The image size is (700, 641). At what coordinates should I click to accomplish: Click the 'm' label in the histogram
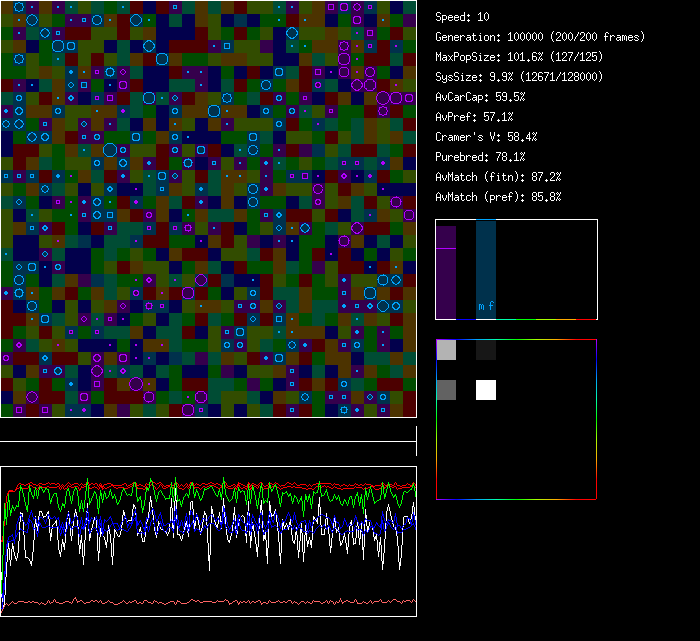(481, 307)
